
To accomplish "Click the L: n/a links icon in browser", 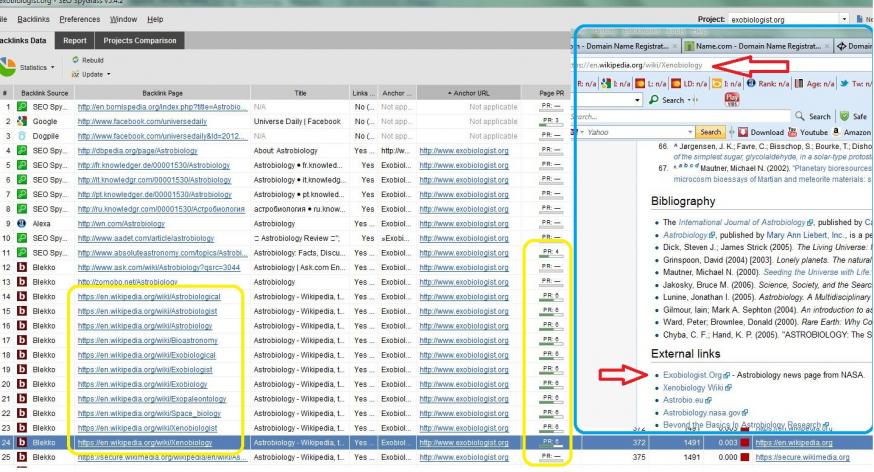I will [x=640, y=84].
